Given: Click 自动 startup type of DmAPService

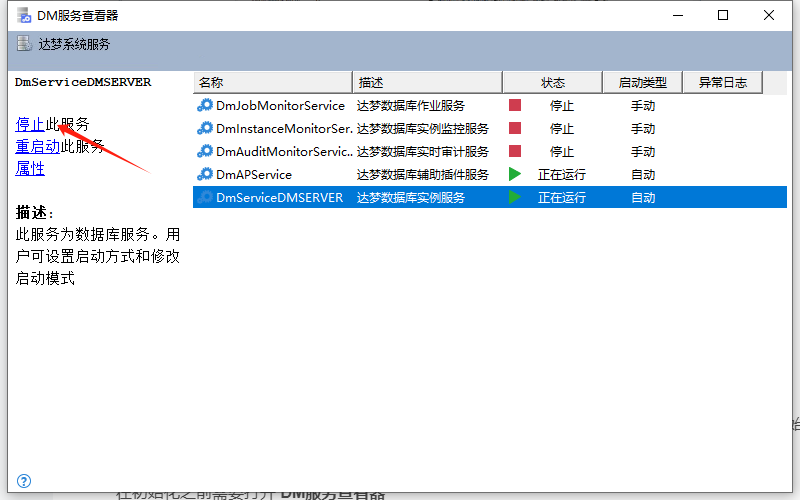Looking at the screenshot, I should (x=643, y=174).
